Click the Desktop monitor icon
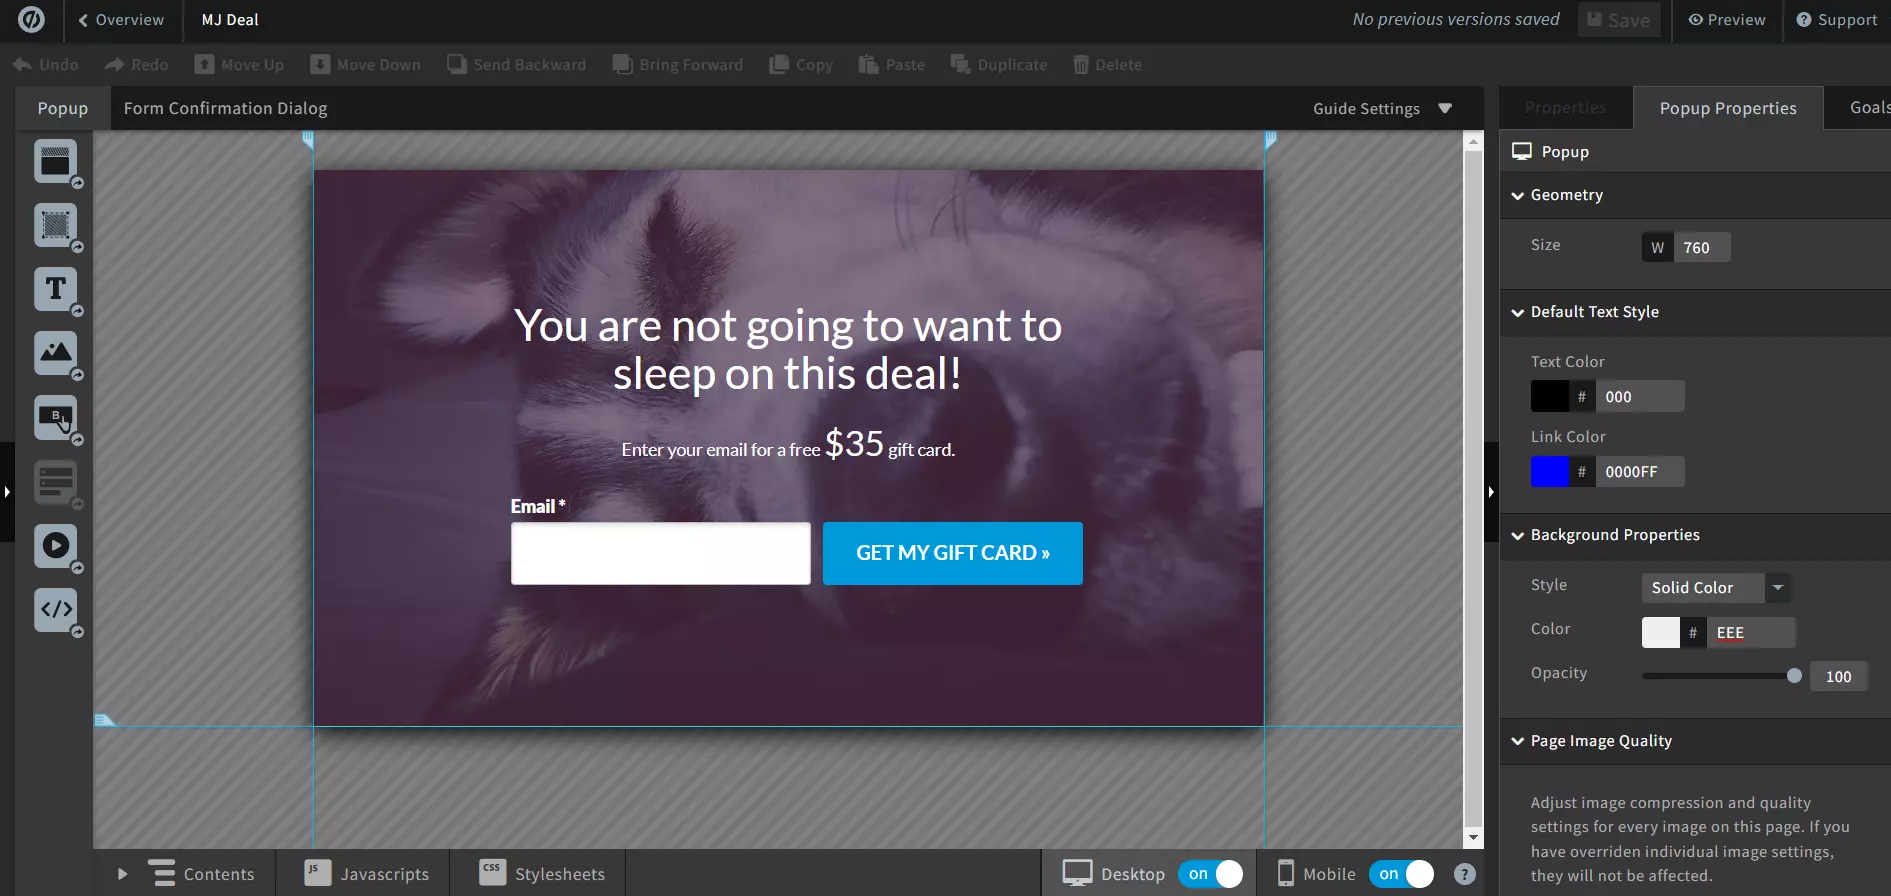 click(1077, 873)
